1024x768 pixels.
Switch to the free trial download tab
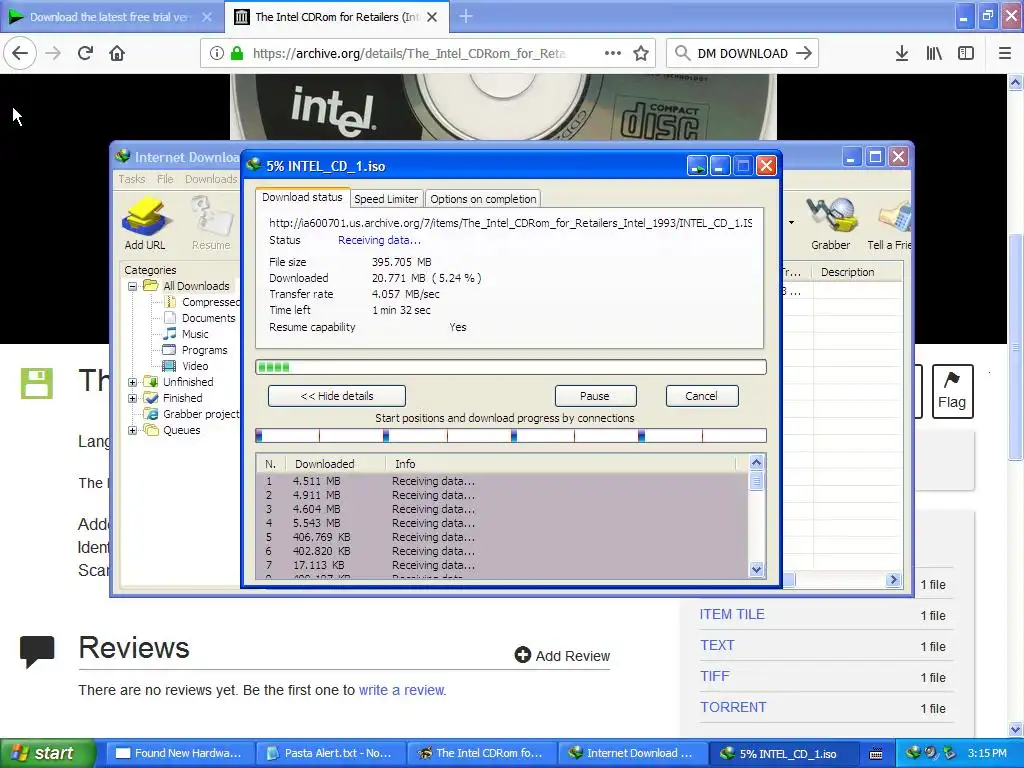110,17
